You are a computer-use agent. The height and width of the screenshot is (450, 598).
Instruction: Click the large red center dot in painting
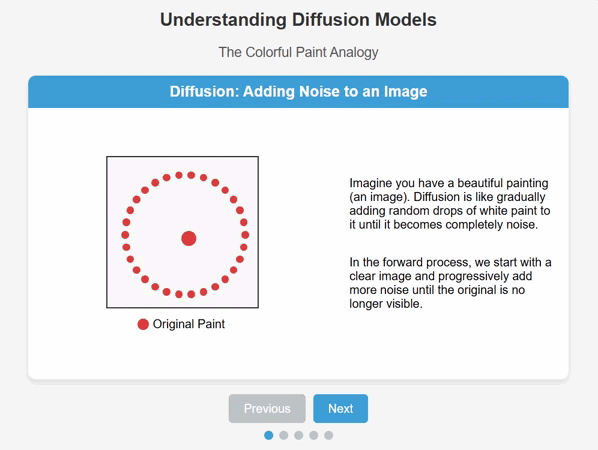pyautogui.click(x=188, y=238)
